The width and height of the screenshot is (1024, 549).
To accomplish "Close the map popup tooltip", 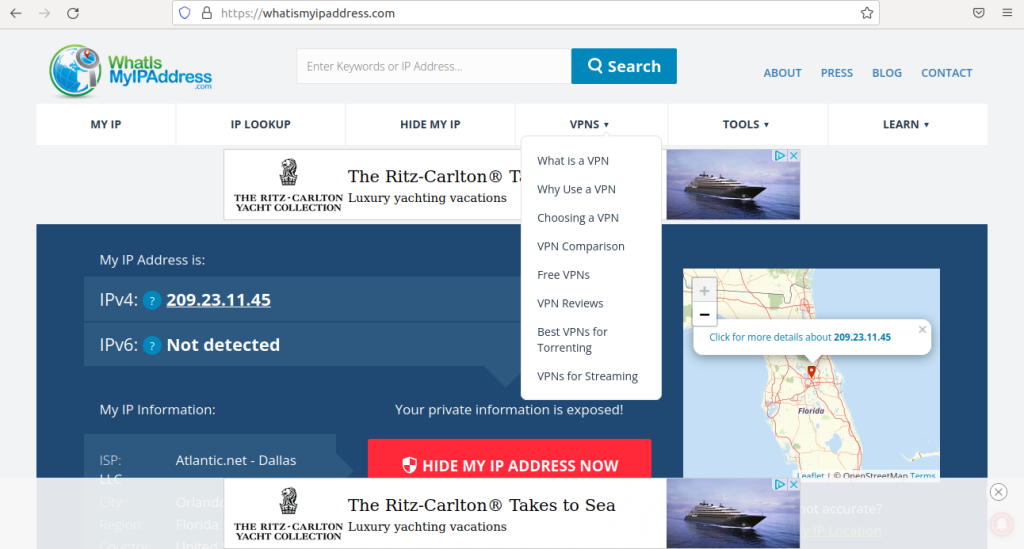I will (x=922, y=330).
